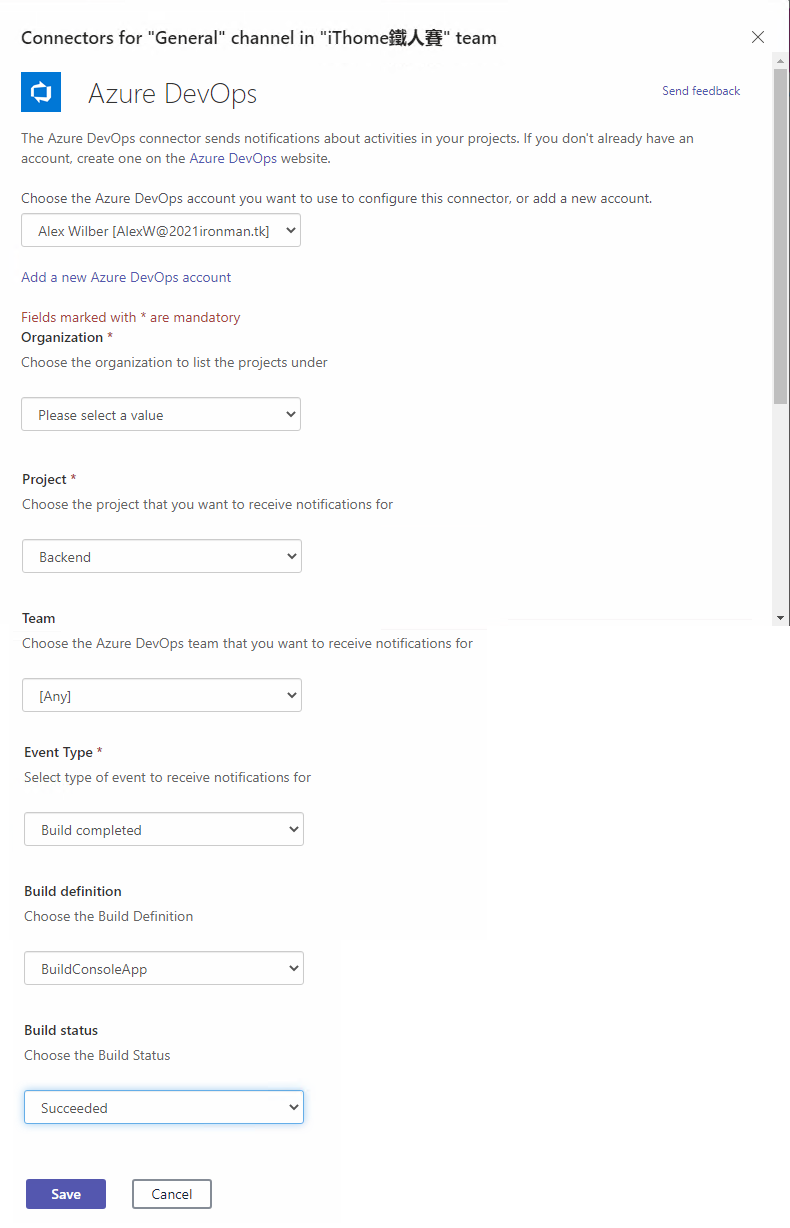The width and height of the screenshot is (790, 1228).
Task: Expand the Organization 'Please select a value' dropdown
Action: coord(161,414)
